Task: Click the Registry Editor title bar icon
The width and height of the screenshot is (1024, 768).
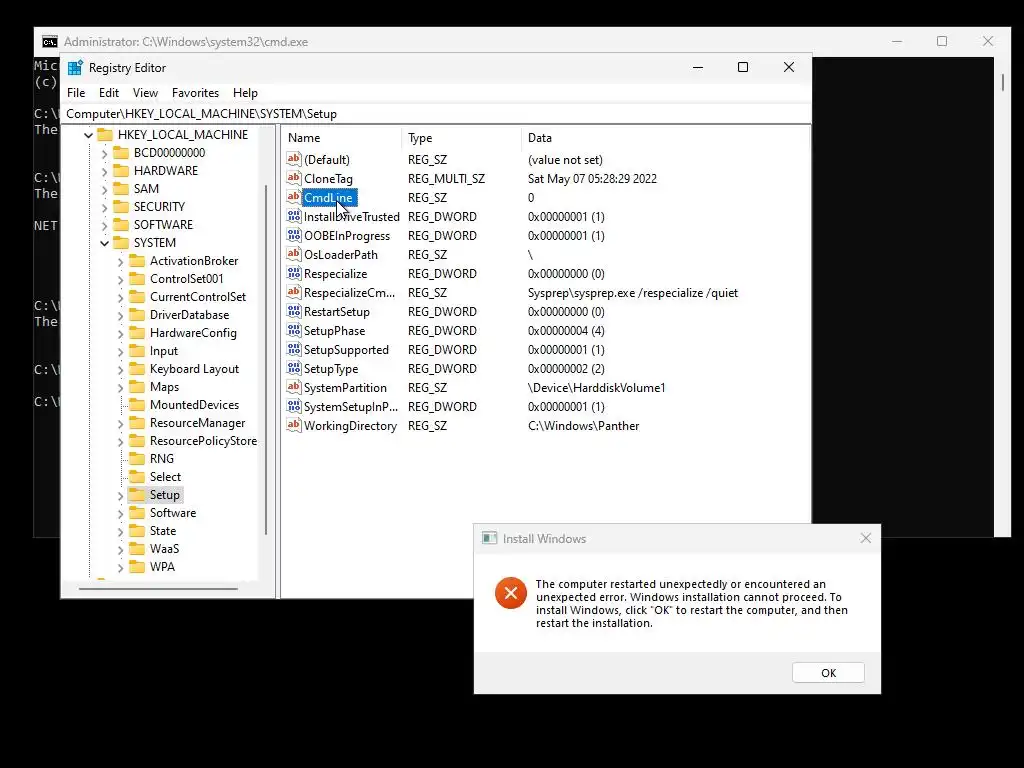Action: tap(75, 67)
